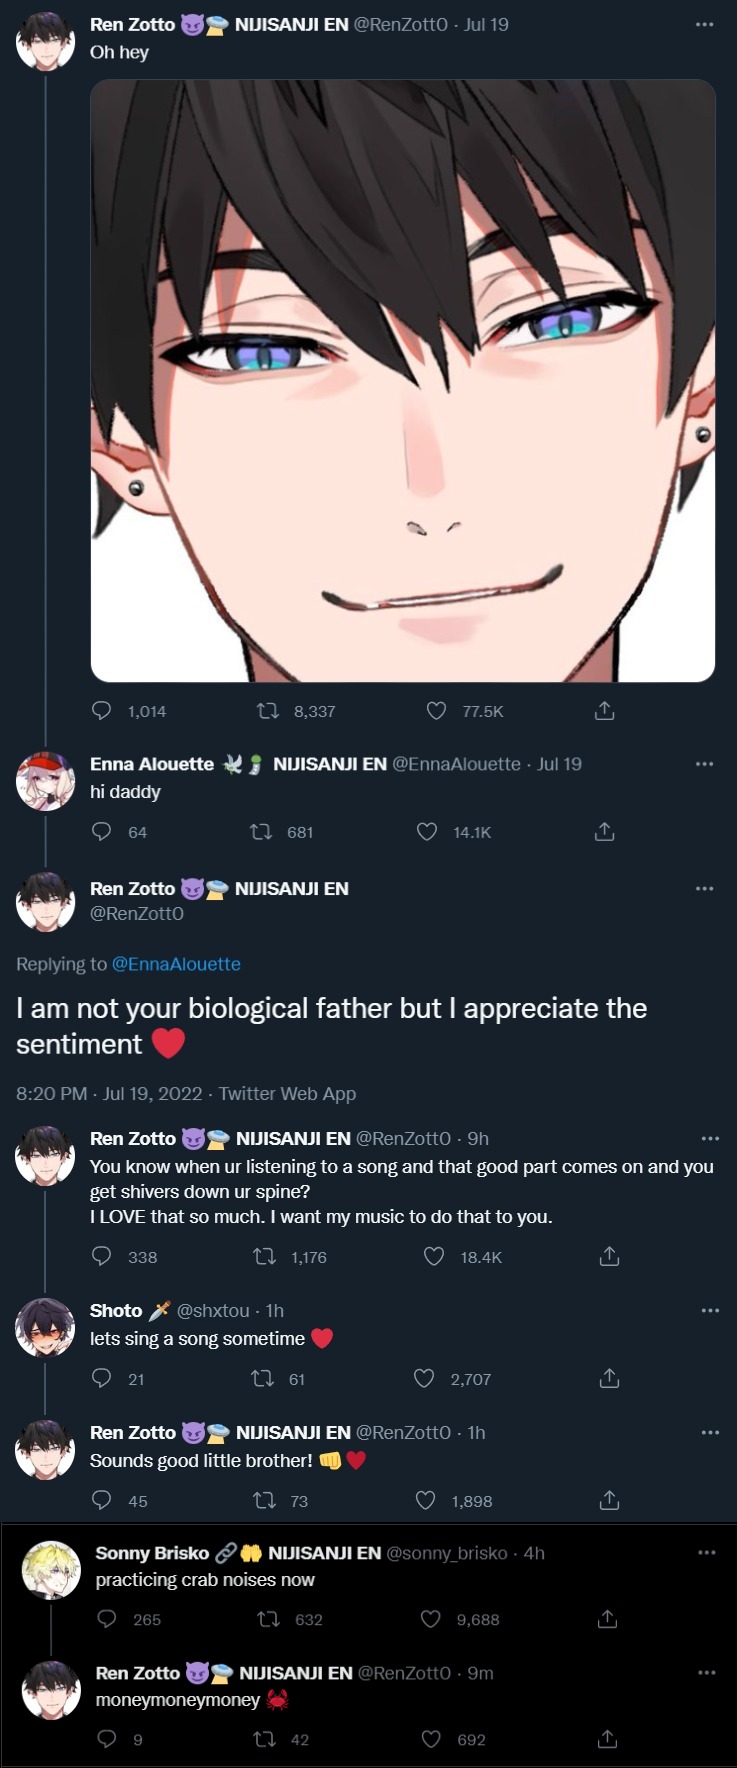Reply to the shivers-down-spine music tweet
This screenshot has width=737, height=1768.
click(x=102, y=1257)
